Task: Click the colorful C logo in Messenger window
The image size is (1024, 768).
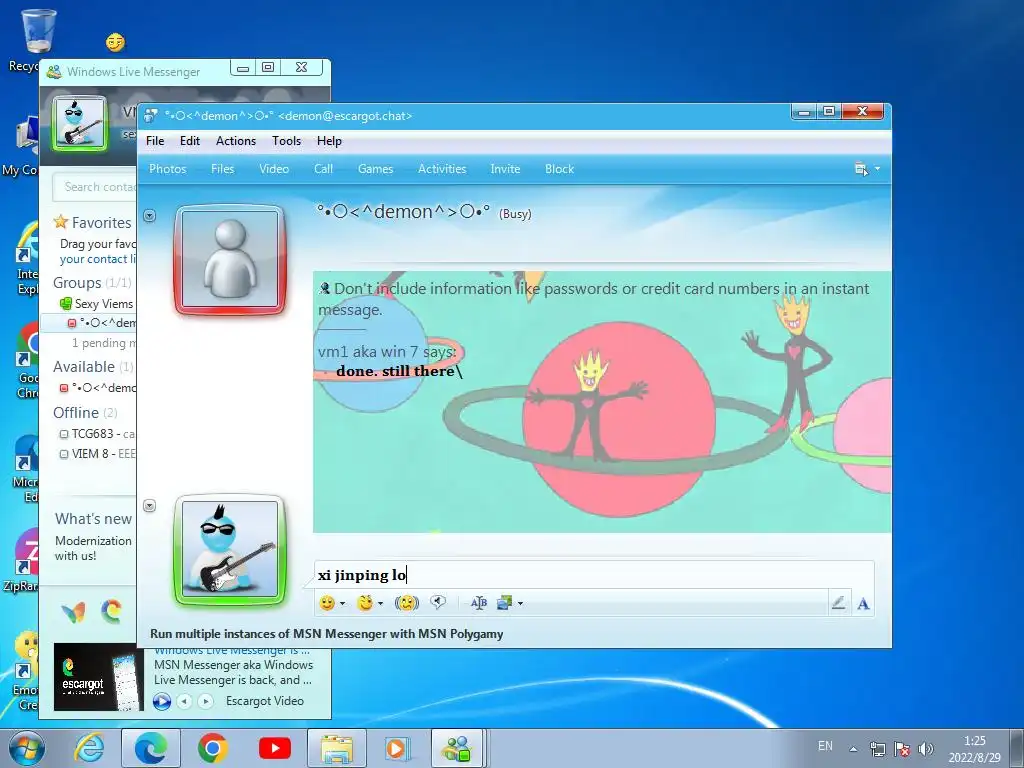Action: [x=111, y=611]
